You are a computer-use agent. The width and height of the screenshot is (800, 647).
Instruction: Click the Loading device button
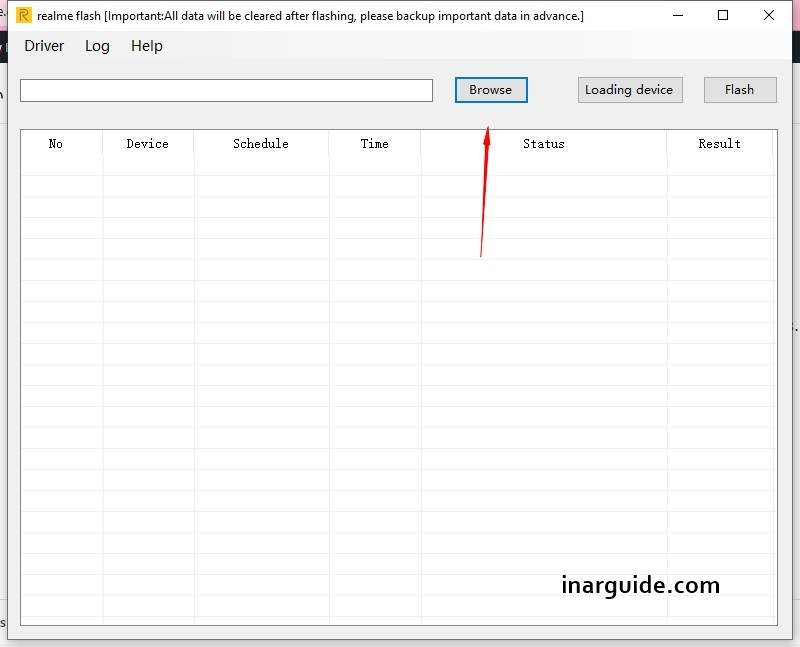tap(630, 90)
